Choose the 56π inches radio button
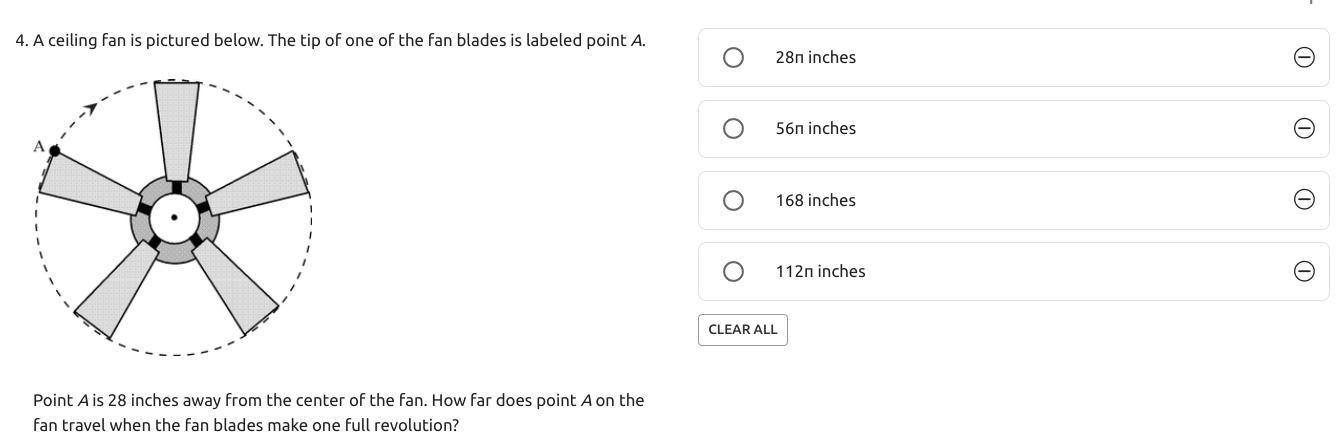This screenshot has width=1339, height=441. [733, 128]
